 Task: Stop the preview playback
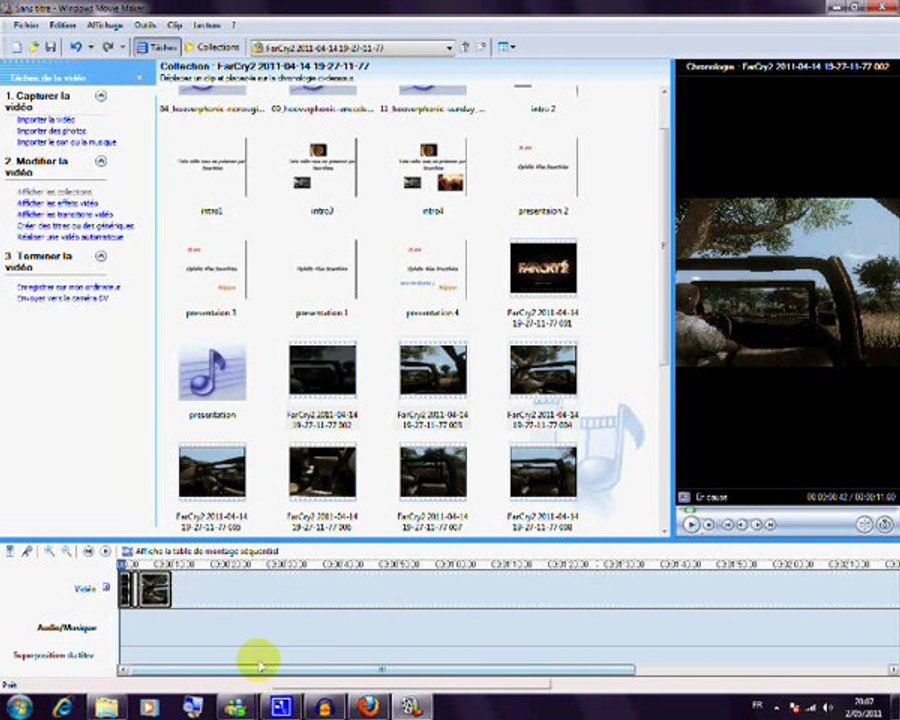coord(709,524)
